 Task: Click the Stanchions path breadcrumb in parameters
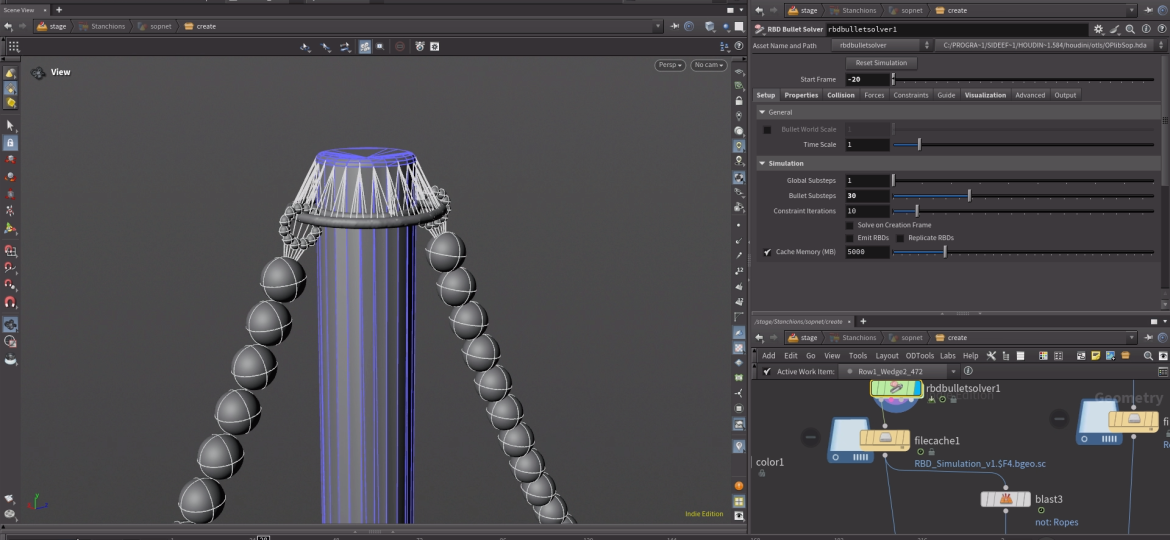tap(858, 10)
